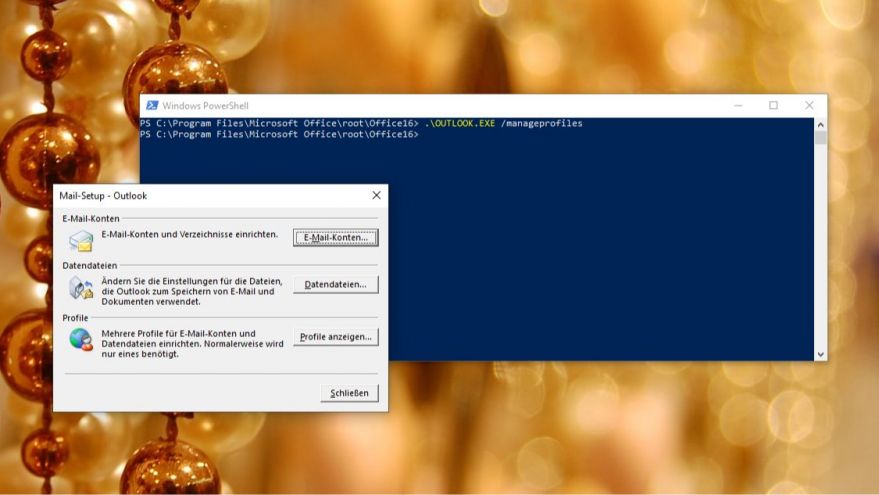Click the 'Windows PowerShell' title text
The image size is (879, 495).
tap(205, 105)
